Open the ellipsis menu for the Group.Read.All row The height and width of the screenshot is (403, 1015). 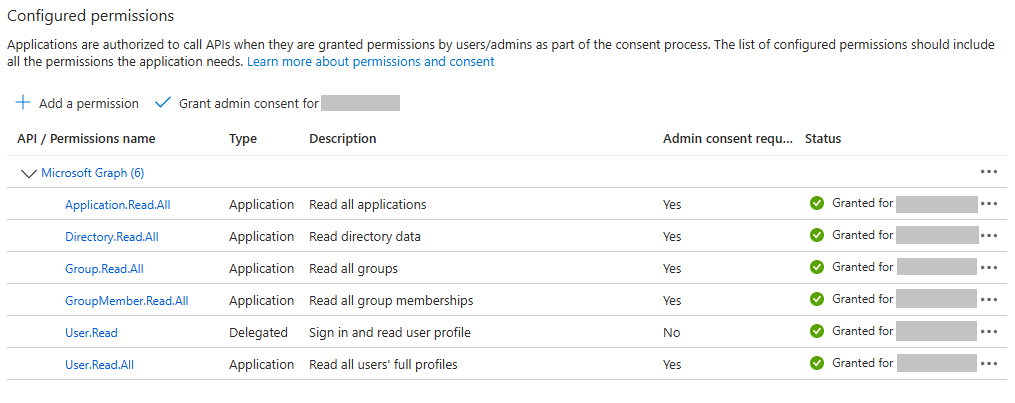pos(989,268)
